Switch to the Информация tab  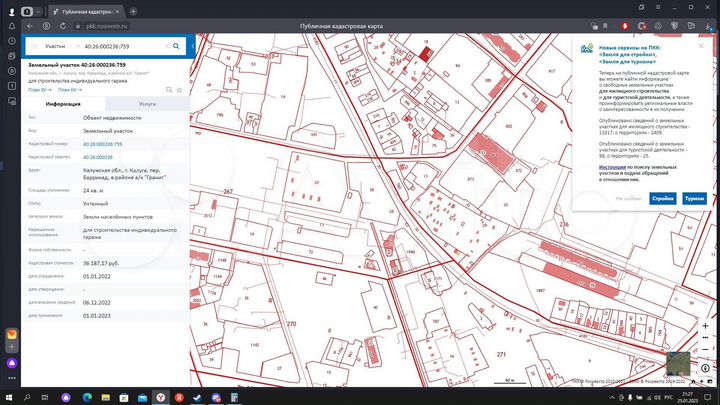click(63, 104)
